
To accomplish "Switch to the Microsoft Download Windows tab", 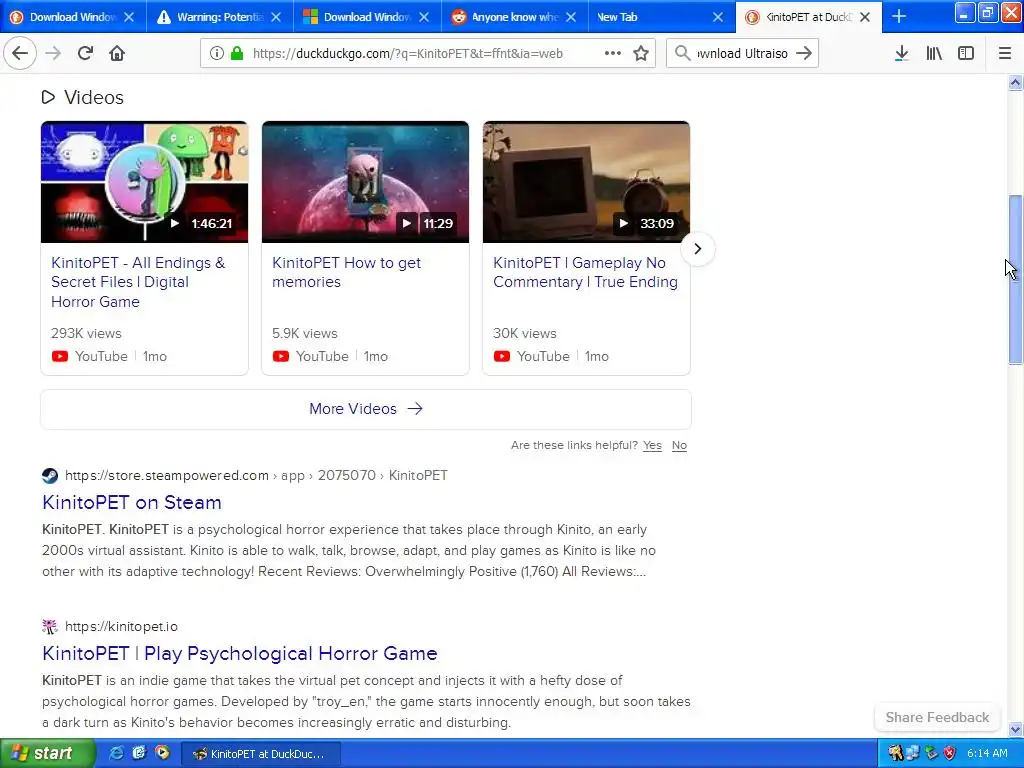I will tap(367, 17).
